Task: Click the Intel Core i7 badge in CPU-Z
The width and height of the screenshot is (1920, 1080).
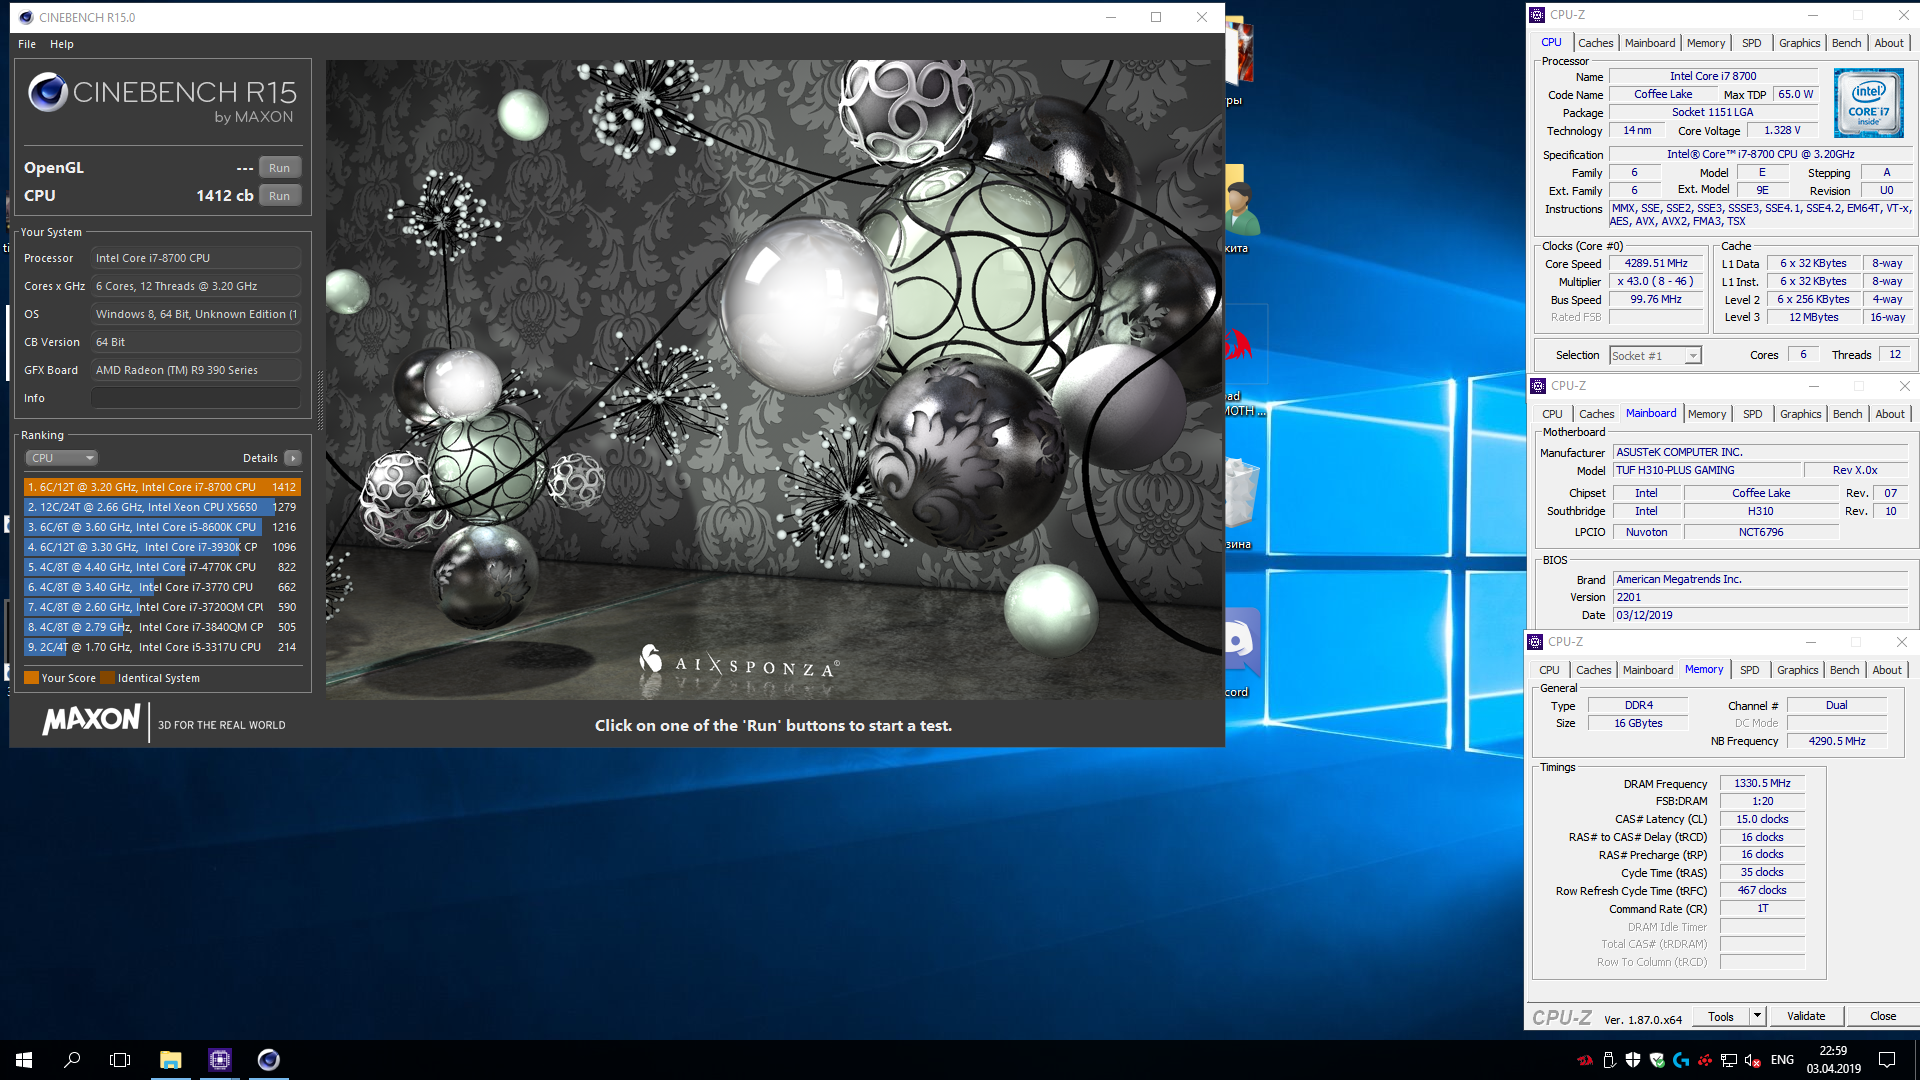Action: [x=1868, y=104]
